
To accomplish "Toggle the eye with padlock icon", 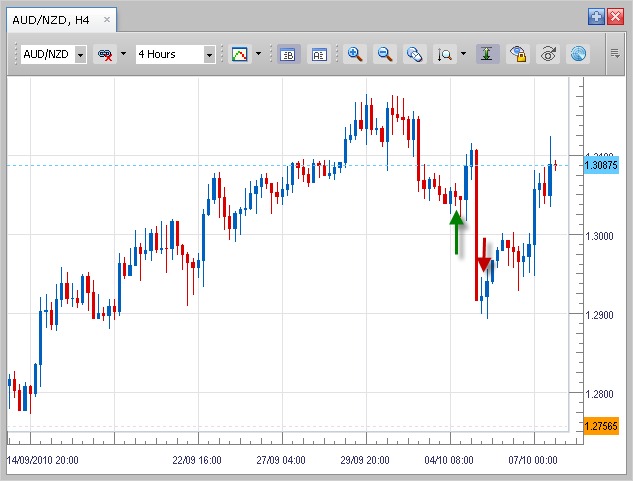I will tap(518, 54).
